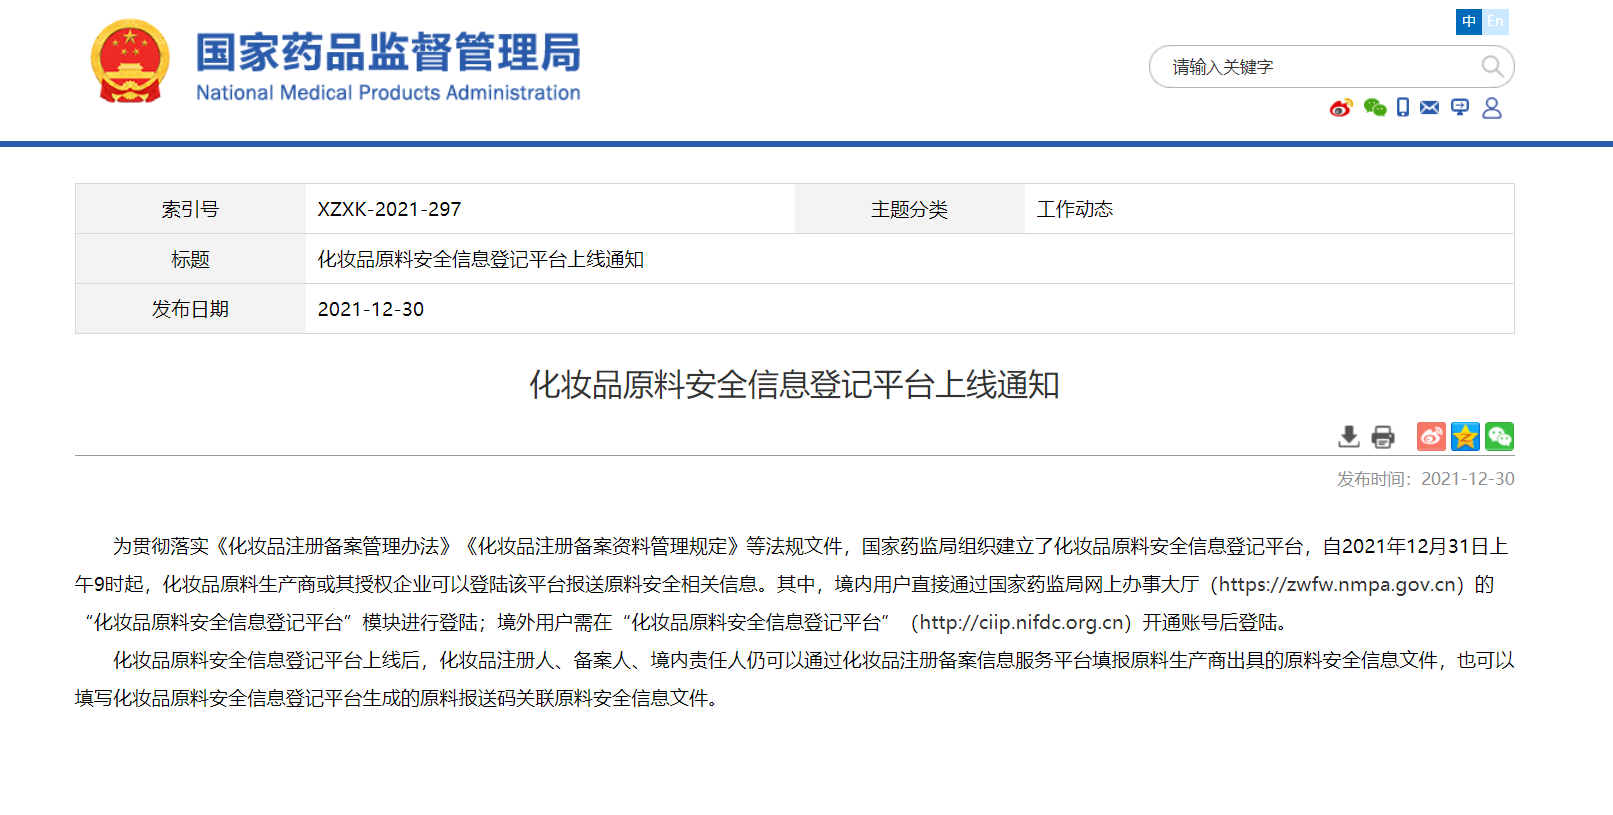The width and height of the screenshot is (1613, 815).
Task: Print the article with the printer icon
Action: [1383, 437]
